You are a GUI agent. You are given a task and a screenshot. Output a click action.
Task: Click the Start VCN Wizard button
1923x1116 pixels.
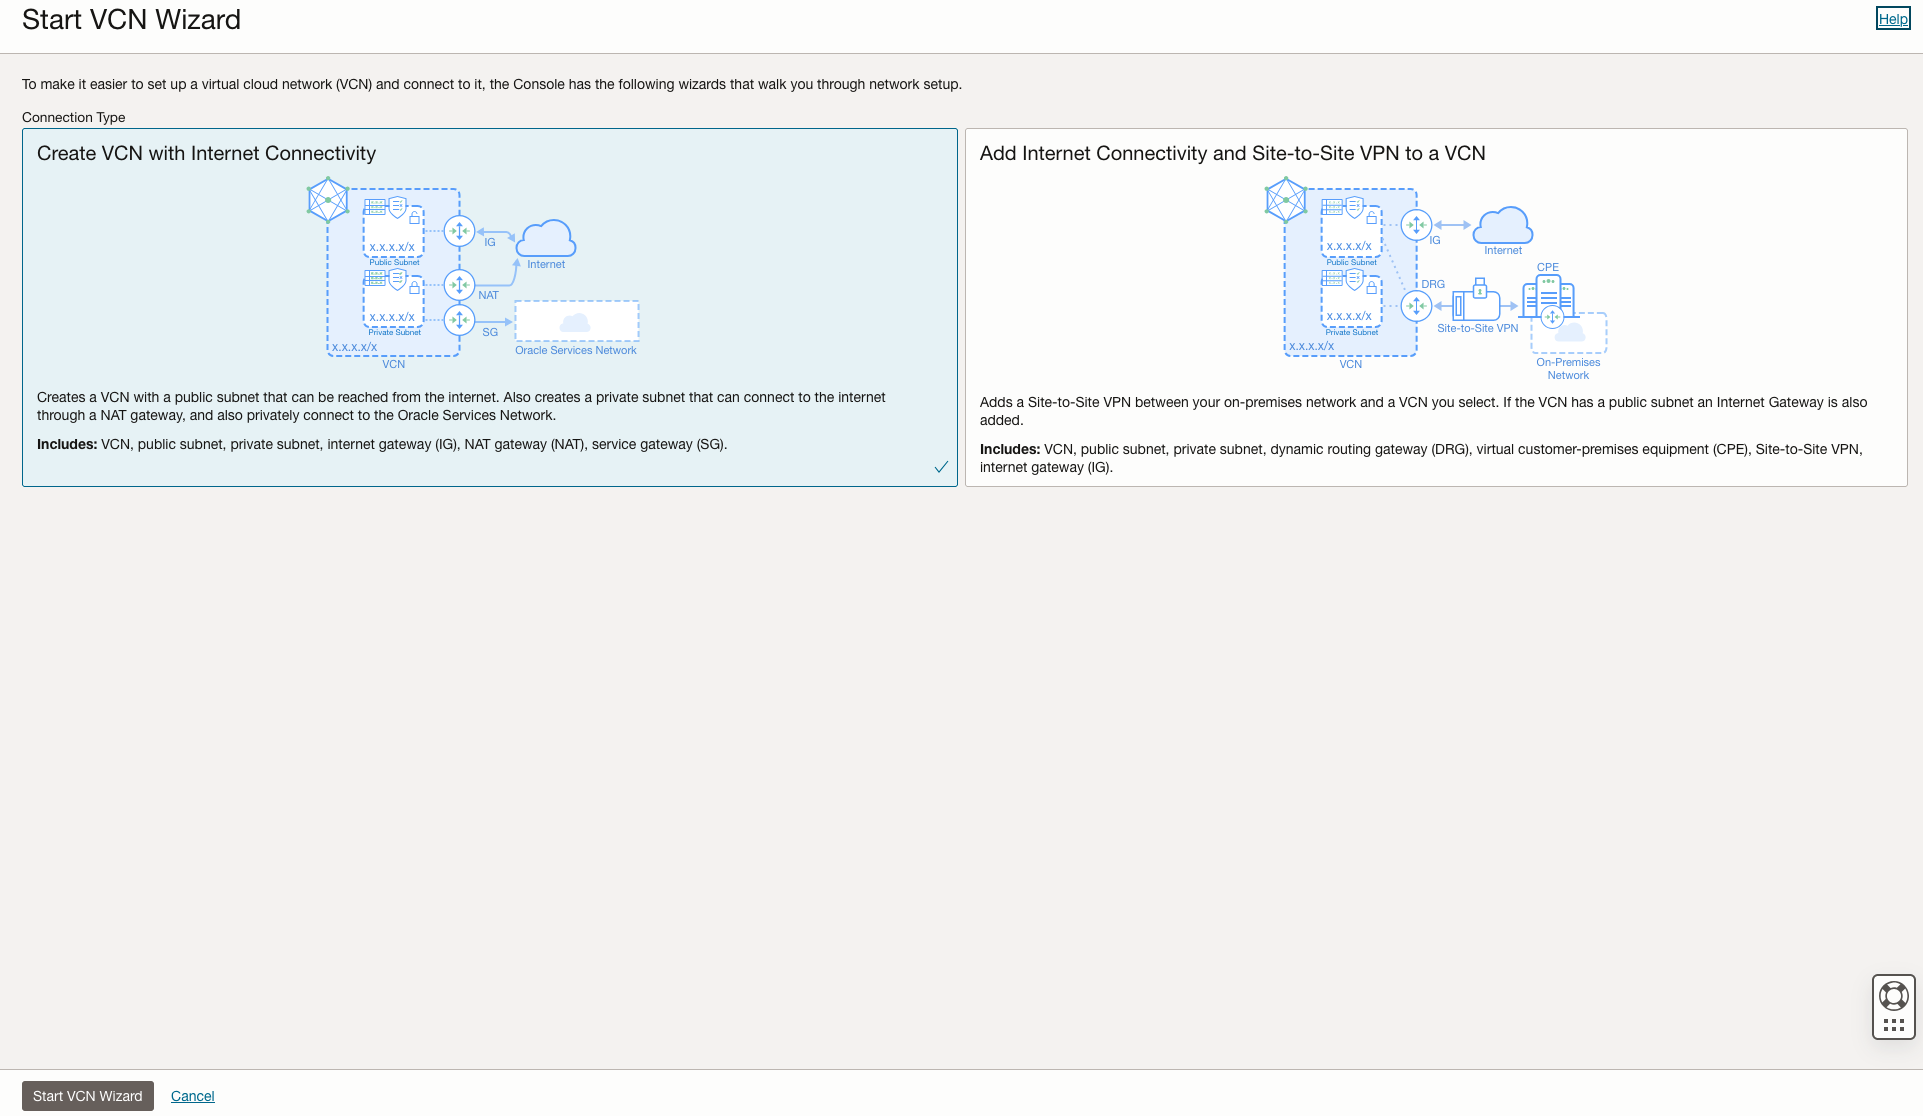pos(88,1096)
